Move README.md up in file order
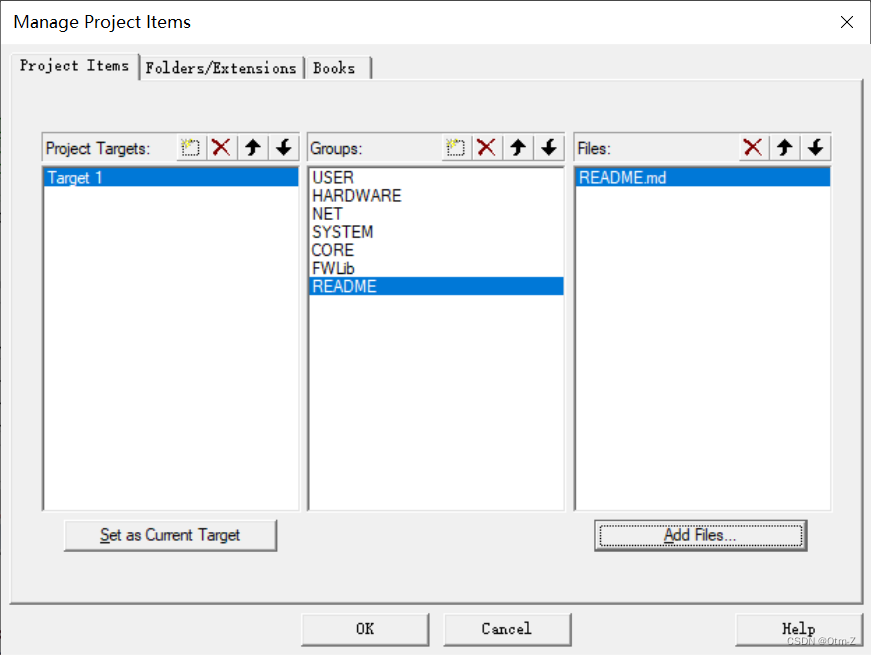871x655 pixels. pos(783,147)
